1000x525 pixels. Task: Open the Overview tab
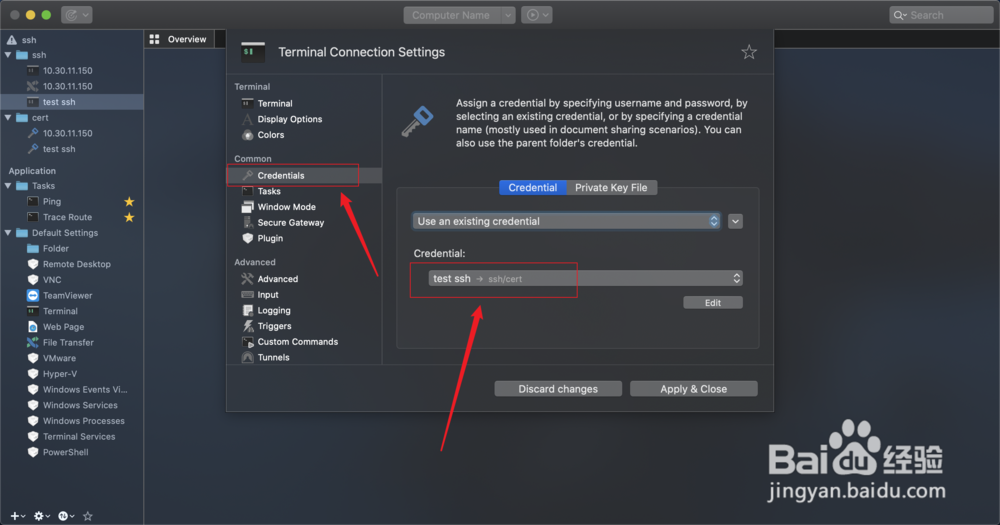click(179, 39)
